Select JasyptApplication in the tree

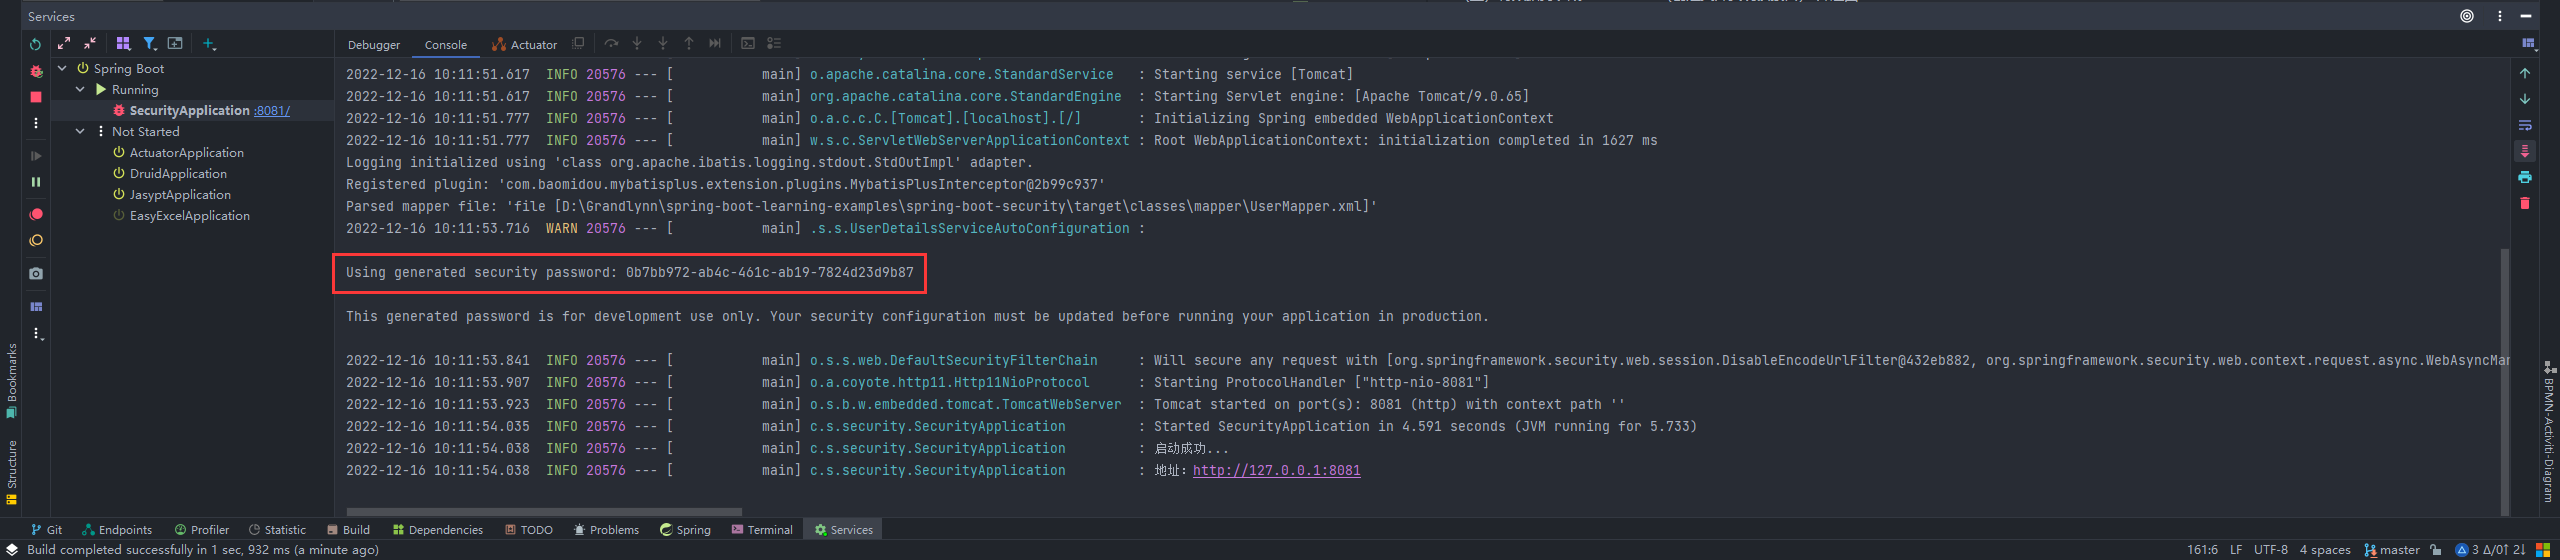(180, 194)
